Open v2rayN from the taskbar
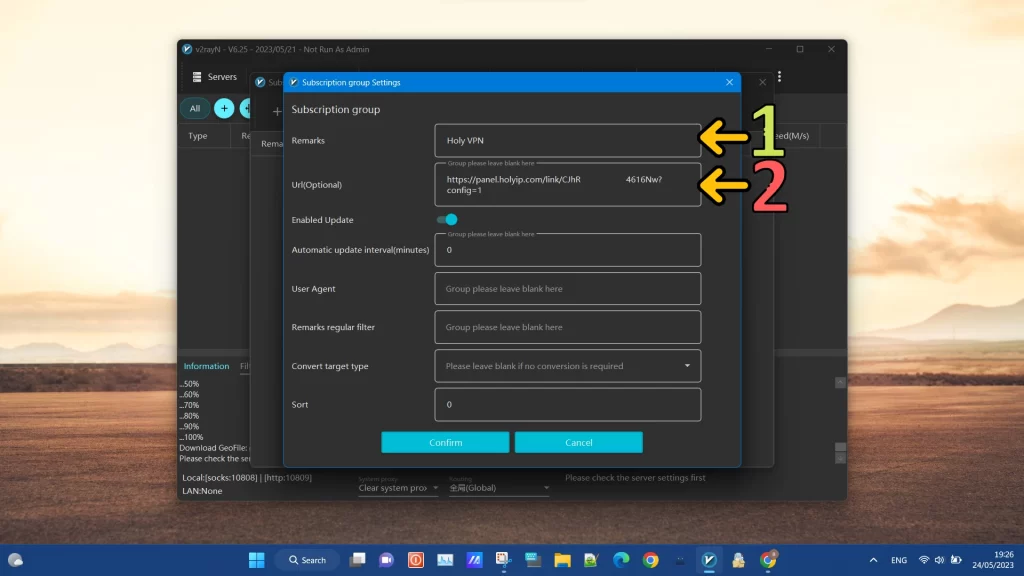Image resolution: width=1024 pixels, height=576 pixels. coord(708,560)
